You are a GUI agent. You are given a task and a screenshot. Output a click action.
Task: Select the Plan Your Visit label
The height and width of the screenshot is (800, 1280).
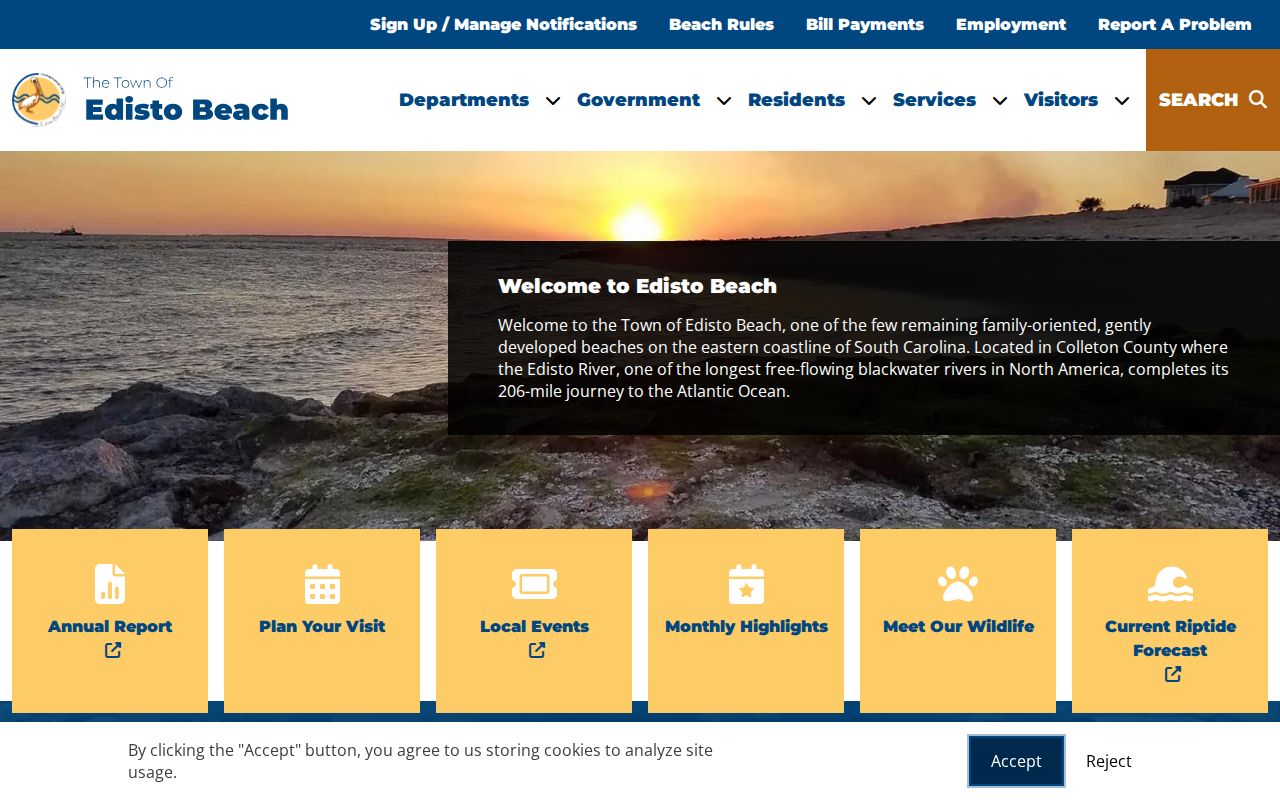(322, 626)
